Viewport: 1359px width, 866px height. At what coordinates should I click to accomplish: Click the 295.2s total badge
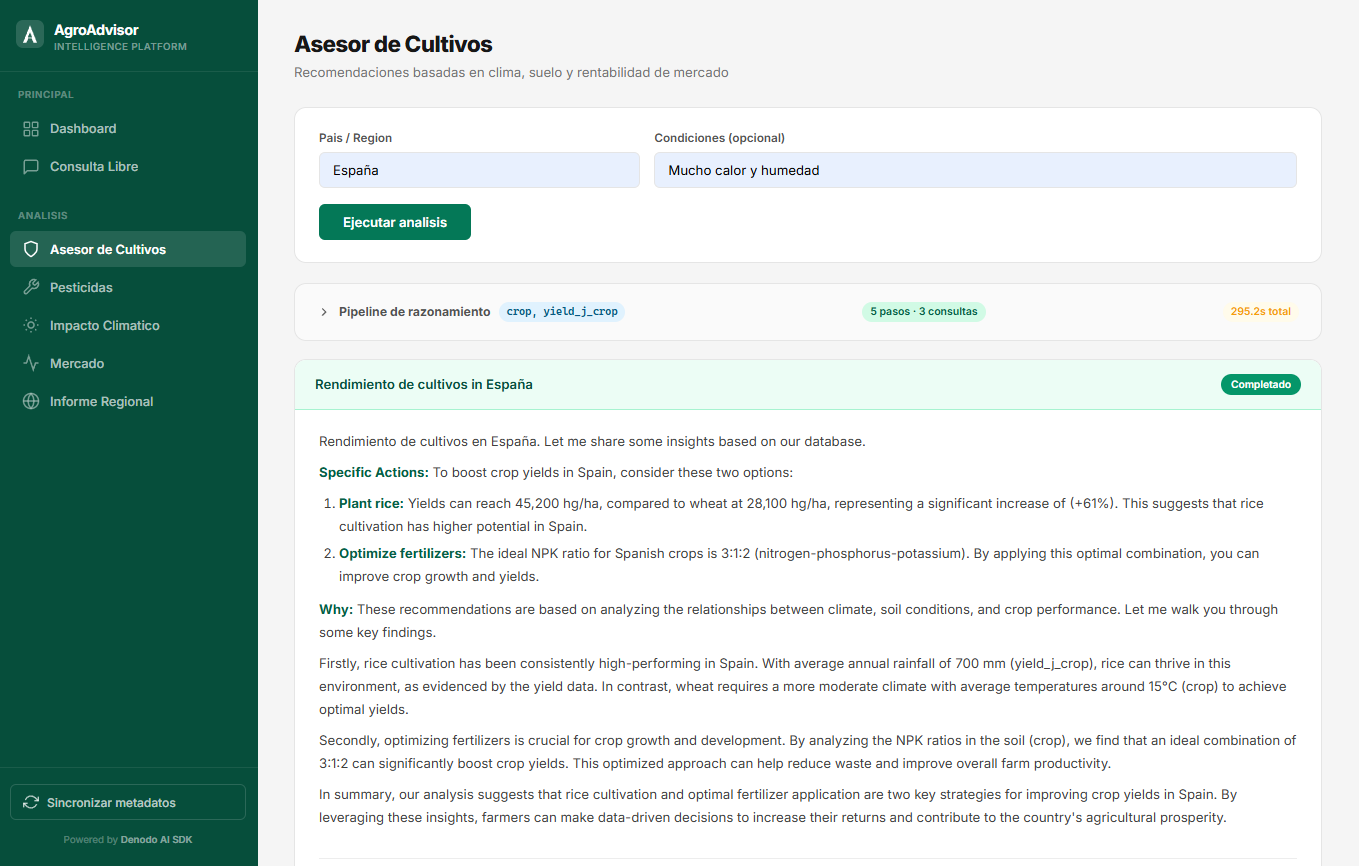point(1260,312)
